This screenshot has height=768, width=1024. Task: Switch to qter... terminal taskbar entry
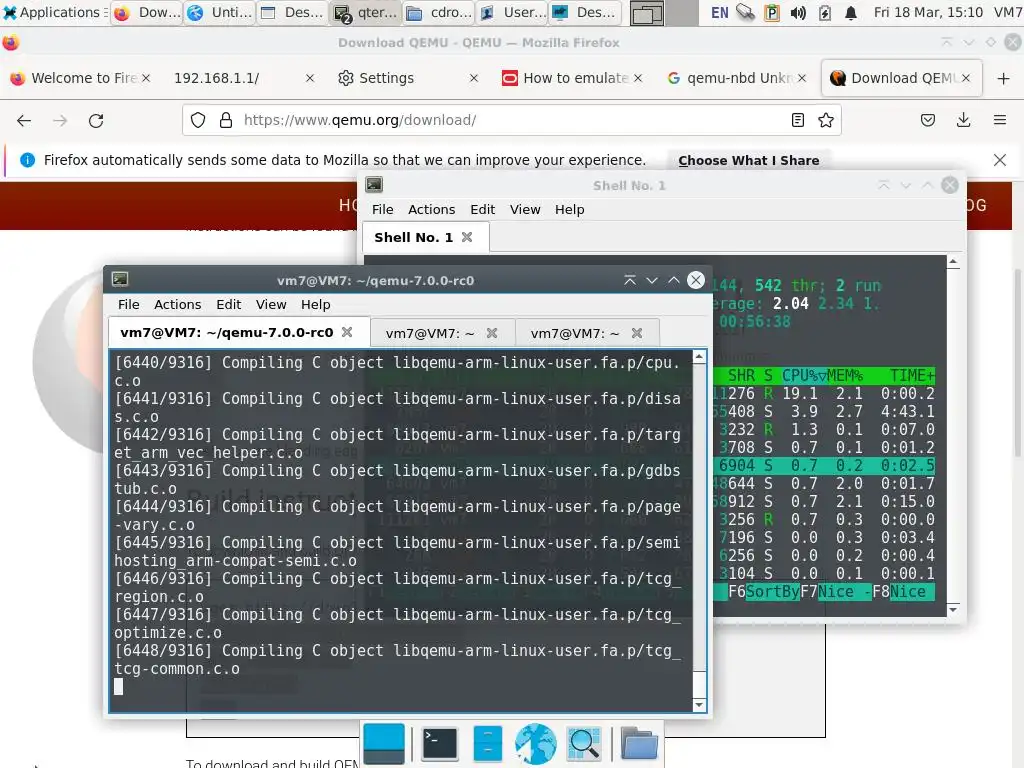click(x=366, y=12)
